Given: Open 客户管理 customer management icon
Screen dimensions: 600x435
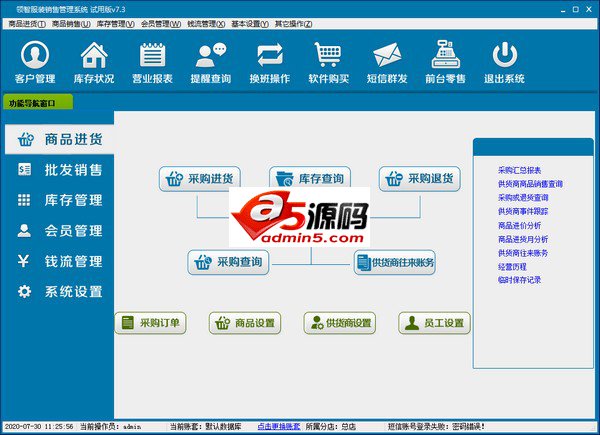Looking at the screenshot, I should (35, 62).
